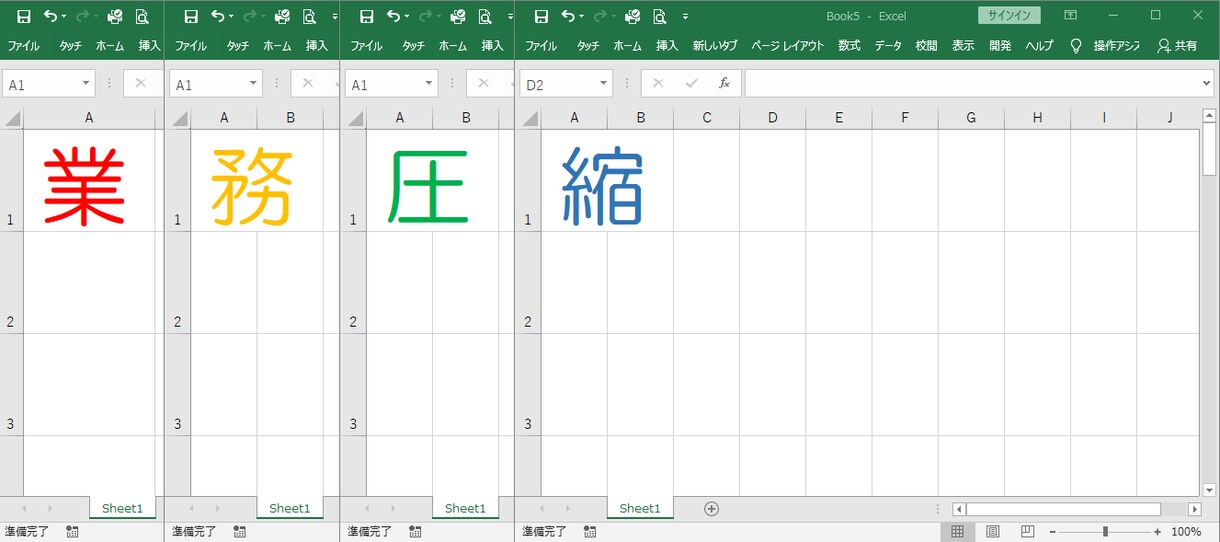Open Name Box dropdown in 務 window
This screenshot has width=1220, height=542.
click(254, 85)
